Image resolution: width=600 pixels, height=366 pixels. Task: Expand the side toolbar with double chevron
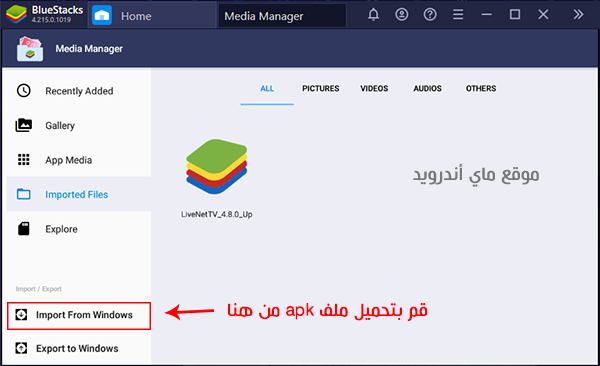[x=578, y=15]
